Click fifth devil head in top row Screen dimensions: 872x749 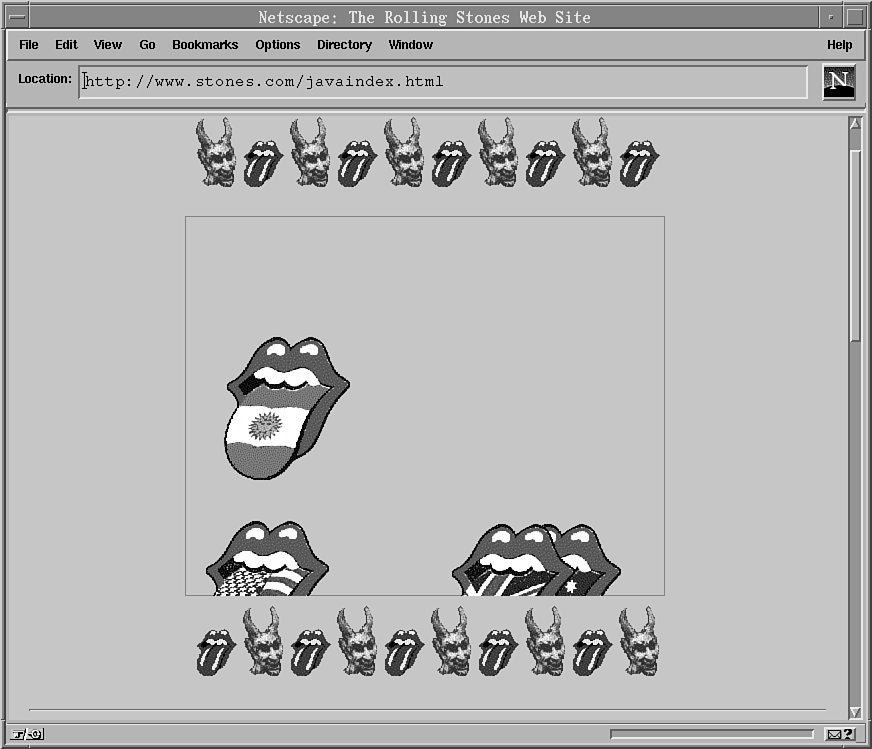591,152
